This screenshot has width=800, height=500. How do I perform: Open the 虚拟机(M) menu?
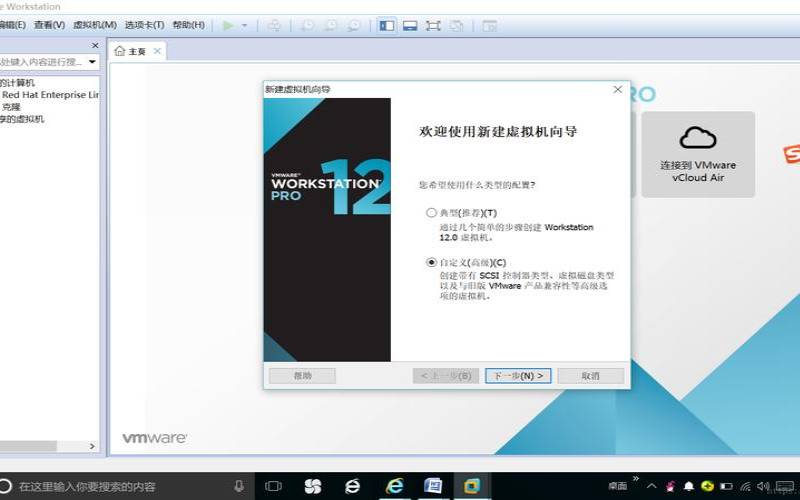click(x=95, y=25)
